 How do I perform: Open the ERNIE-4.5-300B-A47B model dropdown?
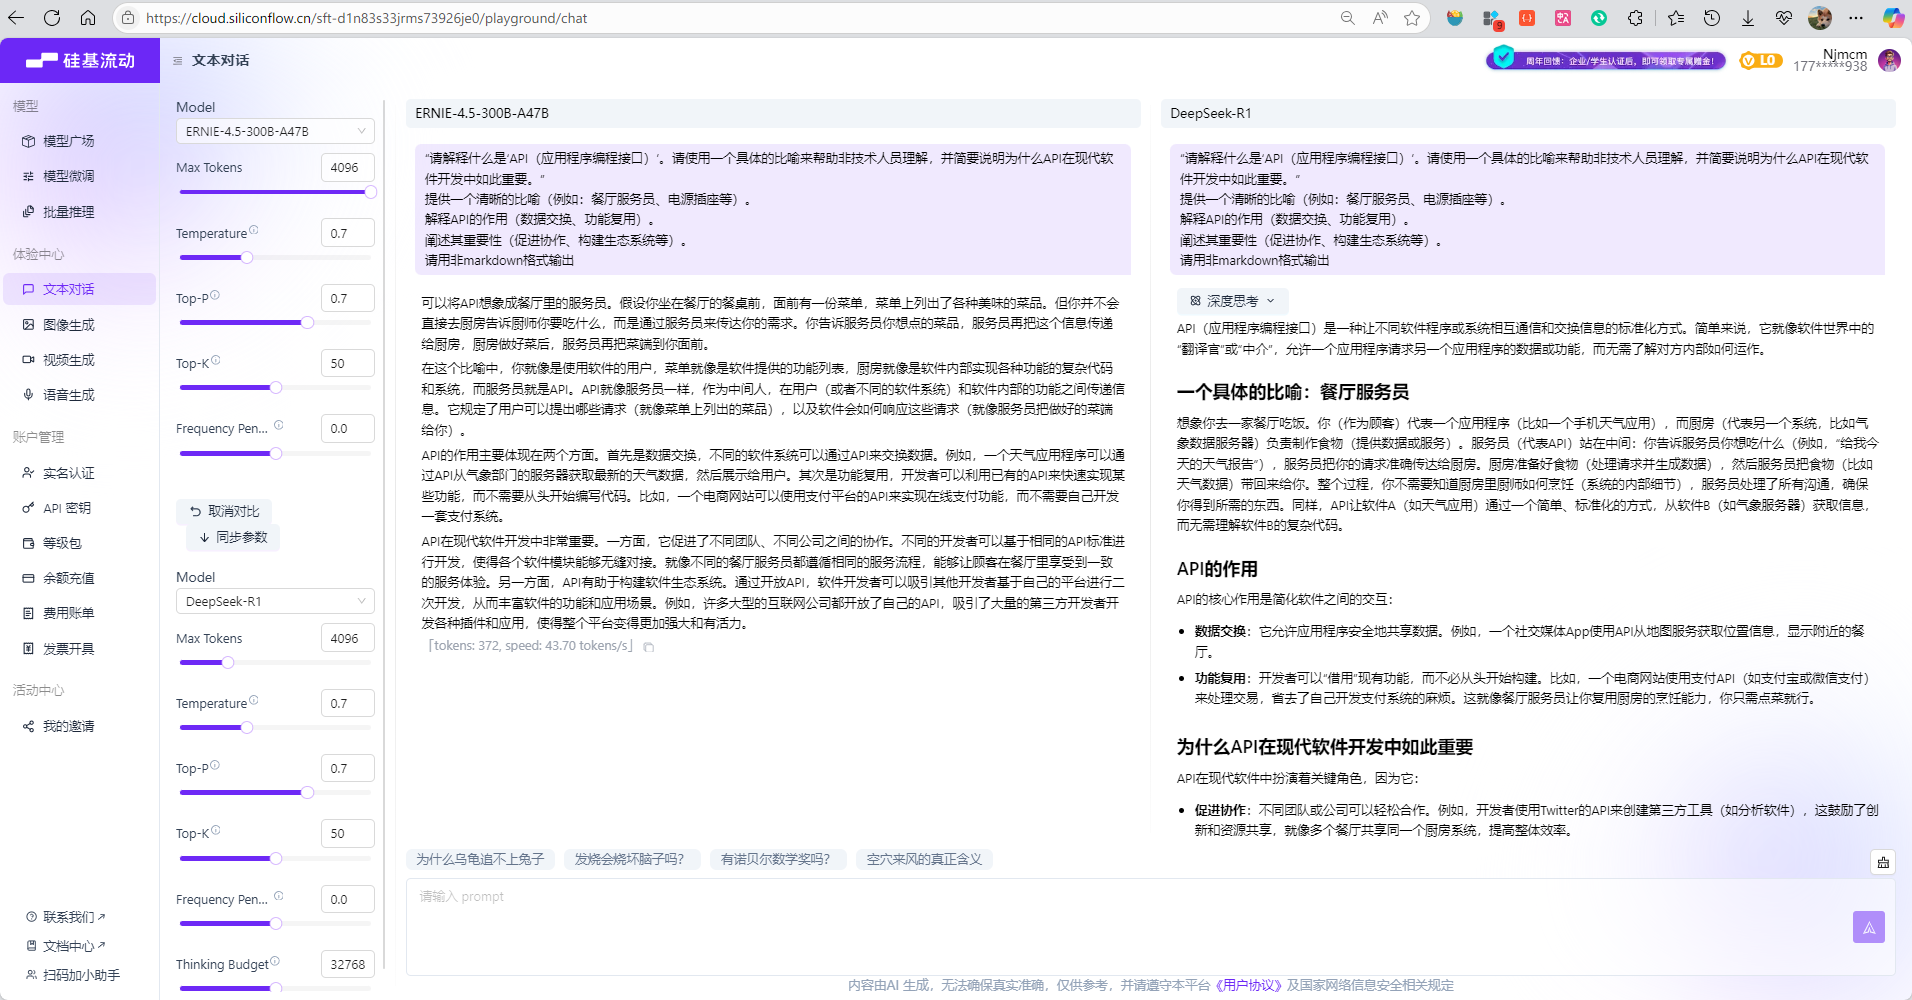(x=275, y=131)
